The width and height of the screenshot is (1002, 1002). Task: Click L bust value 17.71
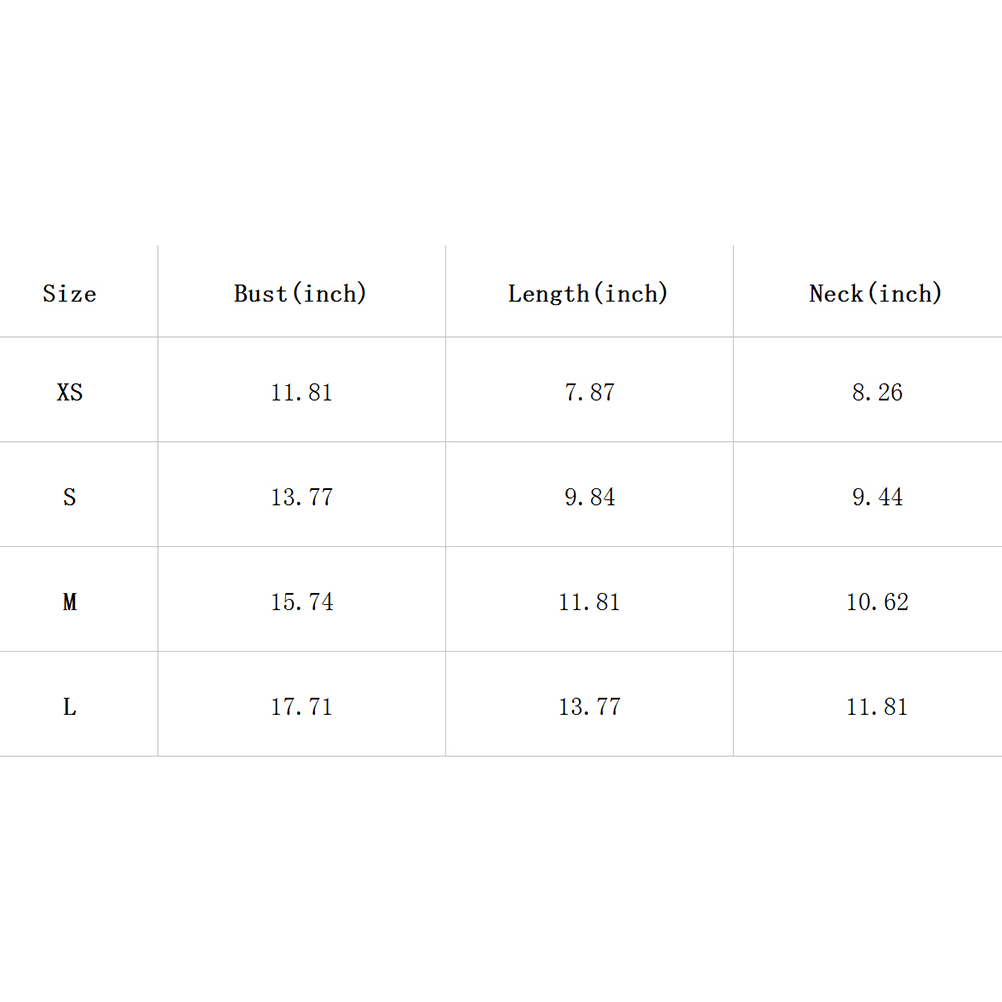(301, 707)
